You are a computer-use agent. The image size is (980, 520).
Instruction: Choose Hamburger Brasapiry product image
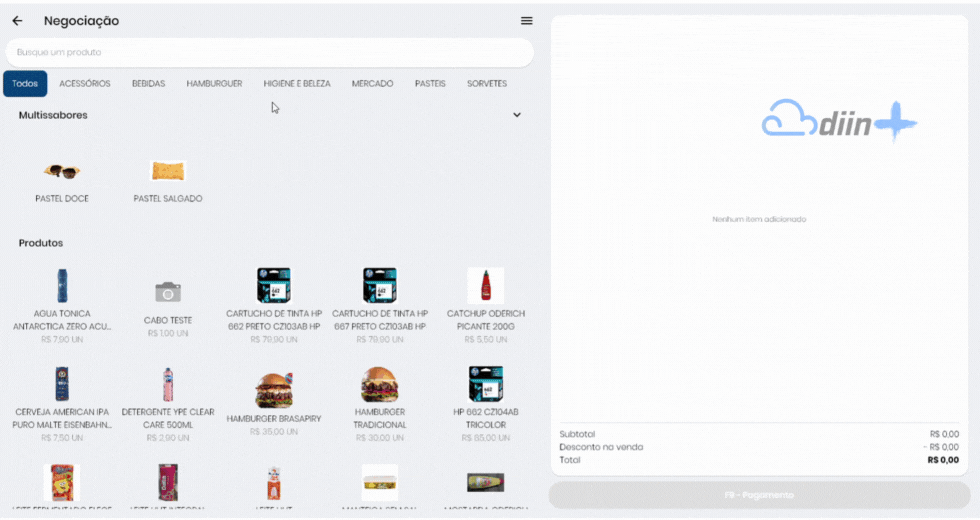point(274,389)
